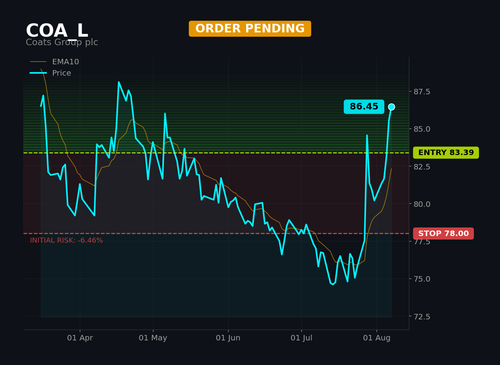Viewport: 500px width, 365px height.
Task: Click the 80.0 y-axis tick label
Action: click(x=422, y=204)
